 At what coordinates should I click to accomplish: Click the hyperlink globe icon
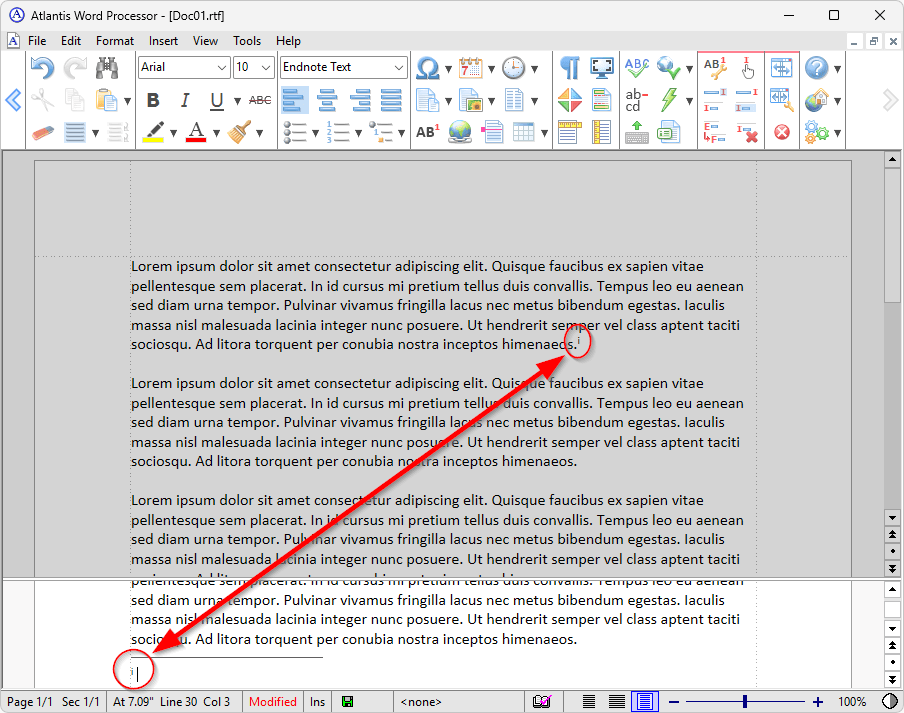[x=459, y=132]
